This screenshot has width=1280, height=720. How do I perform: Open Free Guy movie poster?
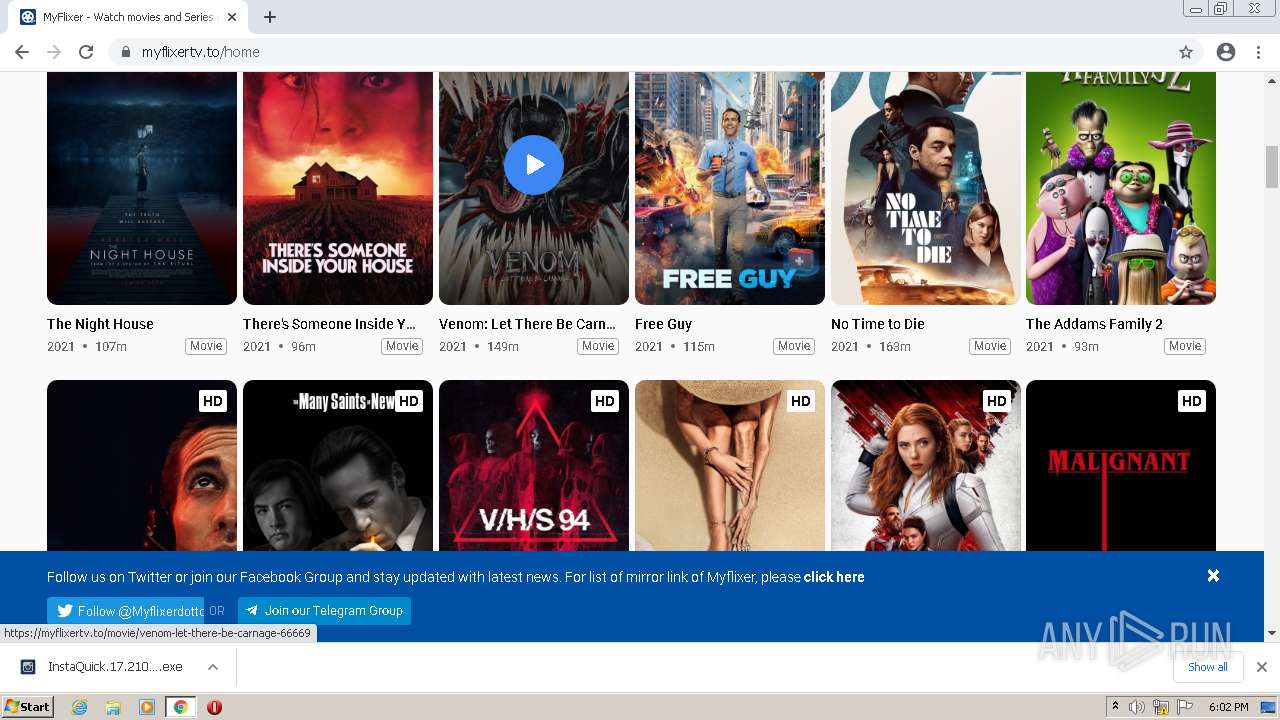[730, 188]
